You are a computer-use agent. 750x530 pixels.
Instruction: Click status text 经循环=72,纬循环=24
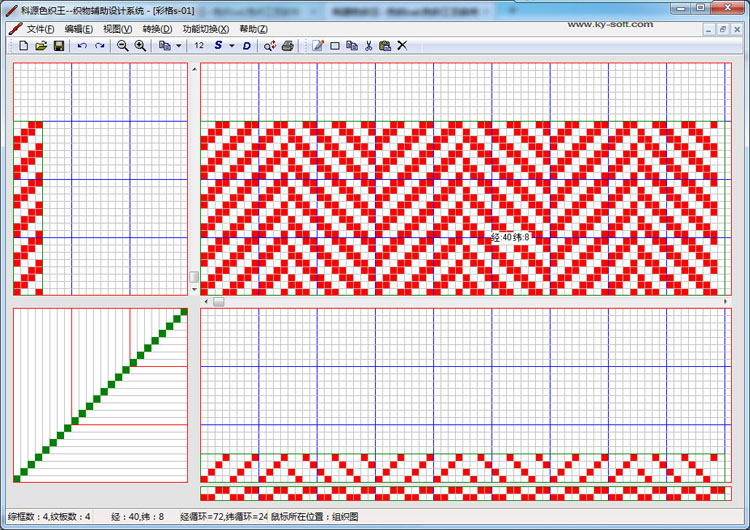click(224, 517)
